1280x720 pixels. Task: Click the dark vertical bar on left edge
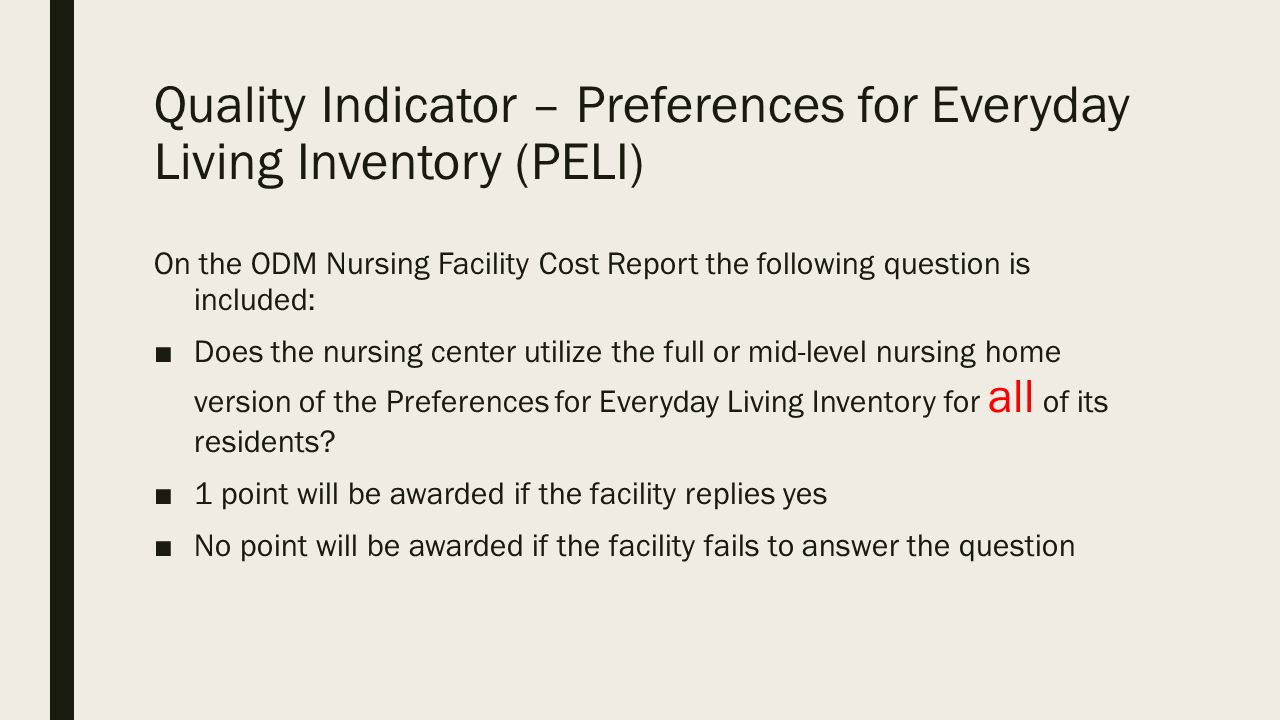tap(62, 360)
